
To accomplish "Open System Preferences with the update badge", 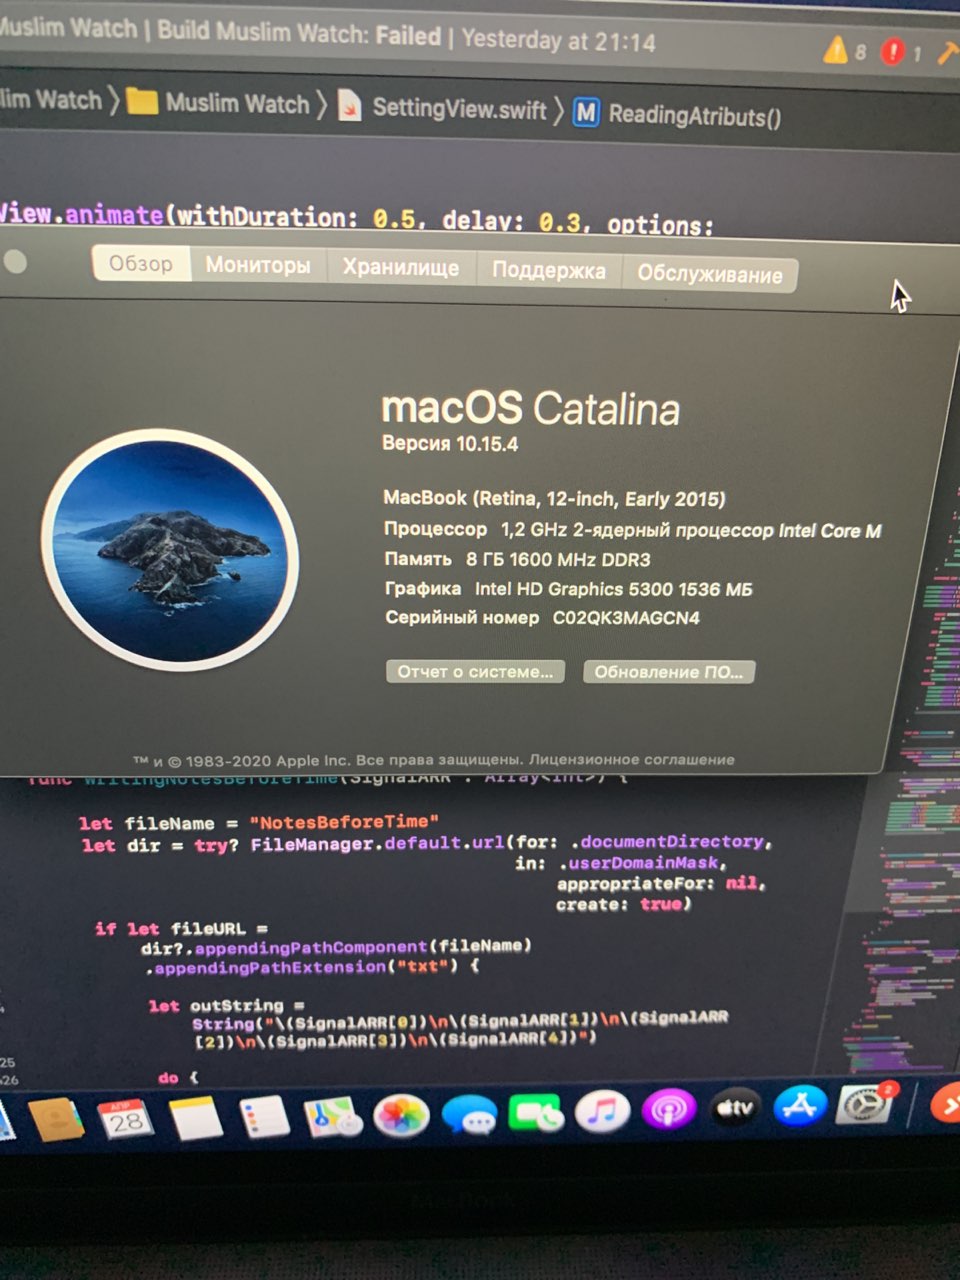I will click(865, 1104).
